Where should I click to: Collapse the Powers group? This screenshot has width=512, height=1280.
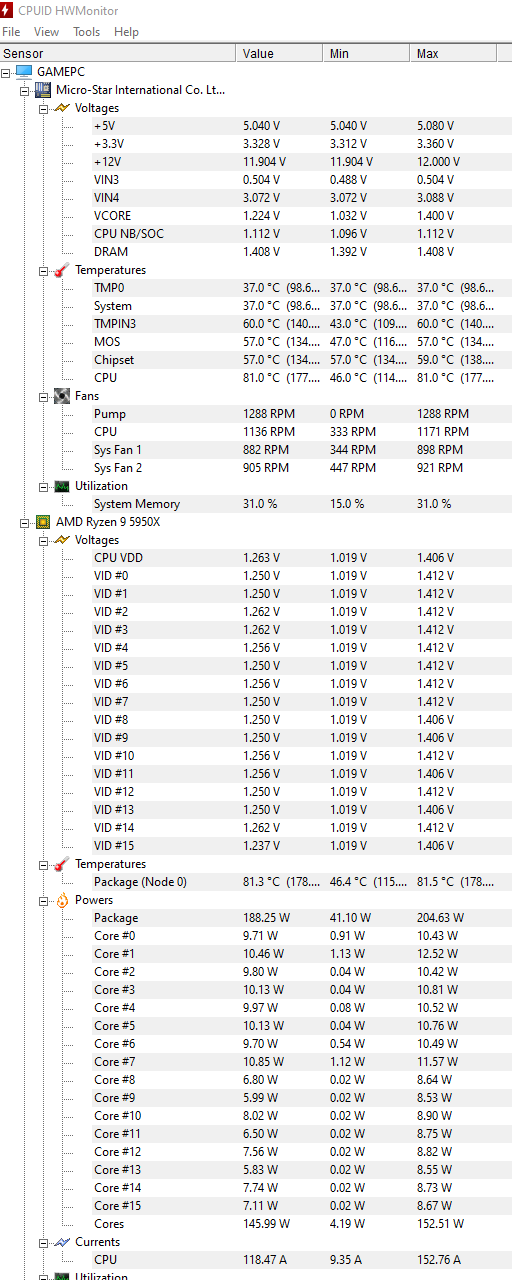click(x=43, y=900)
